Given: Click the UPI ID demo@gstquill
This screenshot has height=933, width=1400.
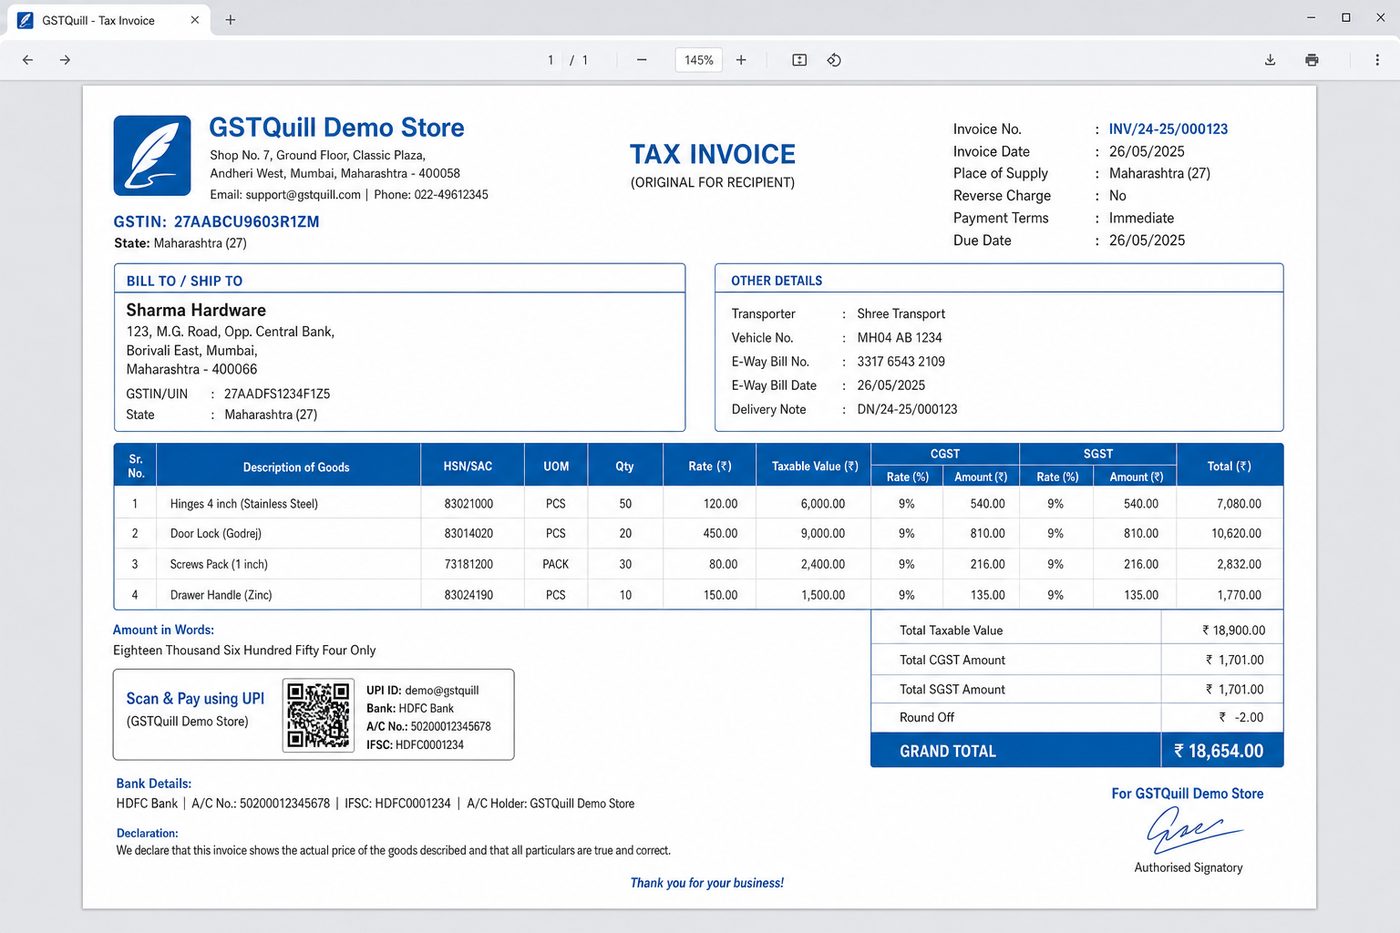Looking at the screenshot, I should (442, 691).
